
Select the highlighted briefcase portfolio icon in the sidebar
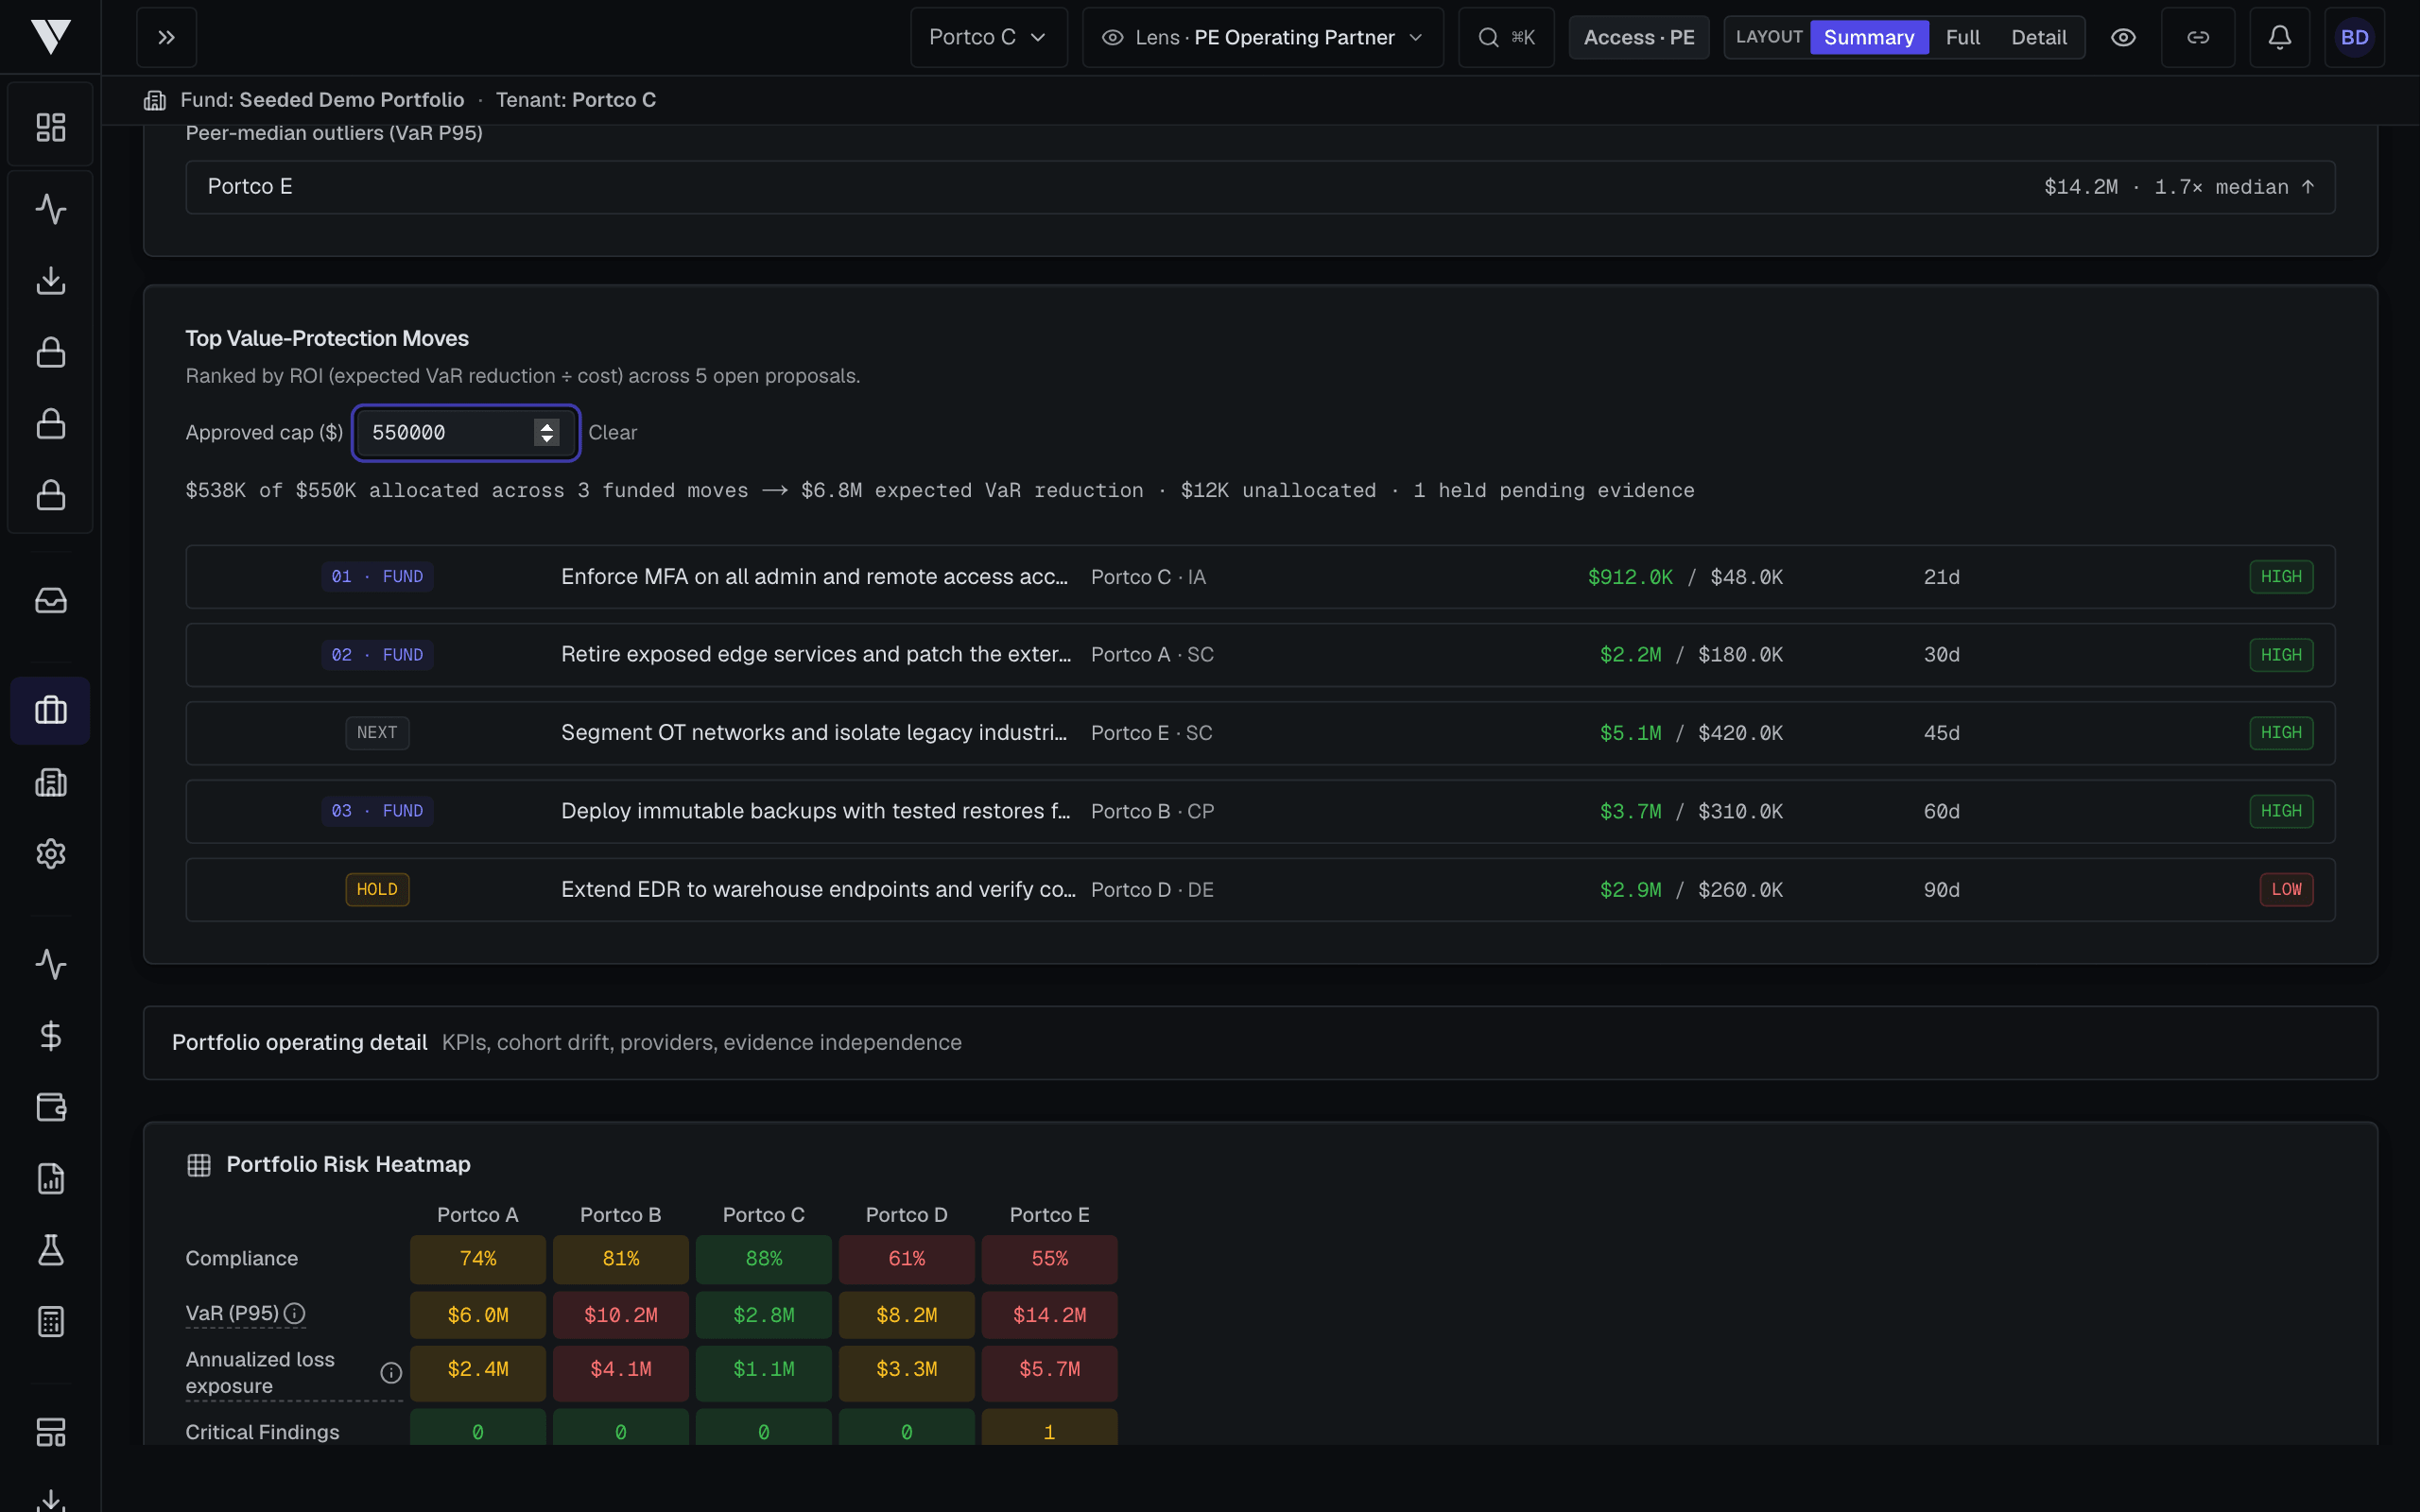coord(50,711)
